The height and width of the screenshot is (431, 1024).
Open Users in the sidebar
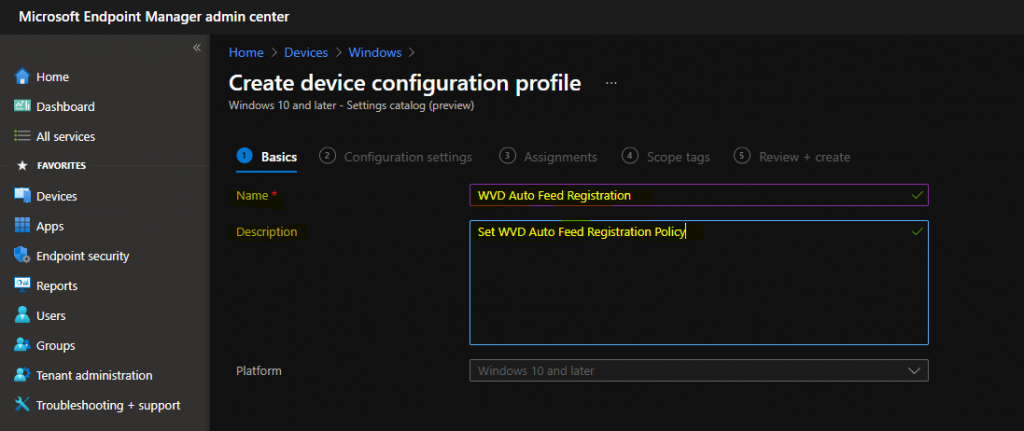point(51,315)
